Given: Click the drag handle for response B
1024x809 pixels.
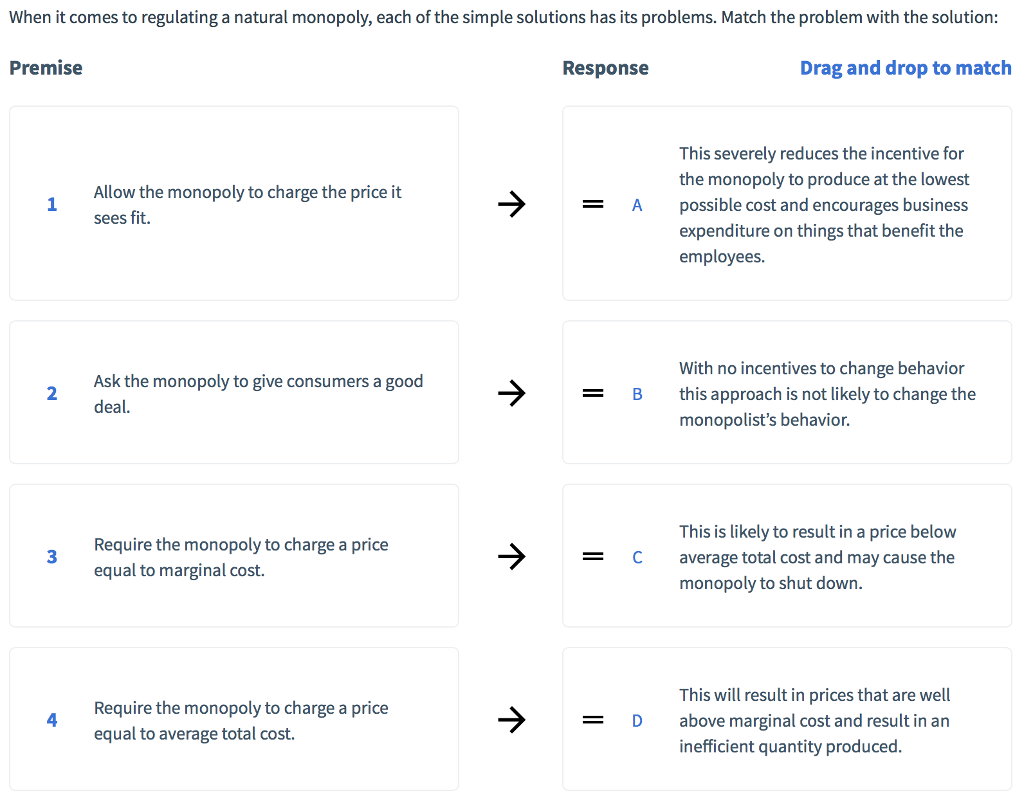Looking at the screenshot, I should 593,393.
